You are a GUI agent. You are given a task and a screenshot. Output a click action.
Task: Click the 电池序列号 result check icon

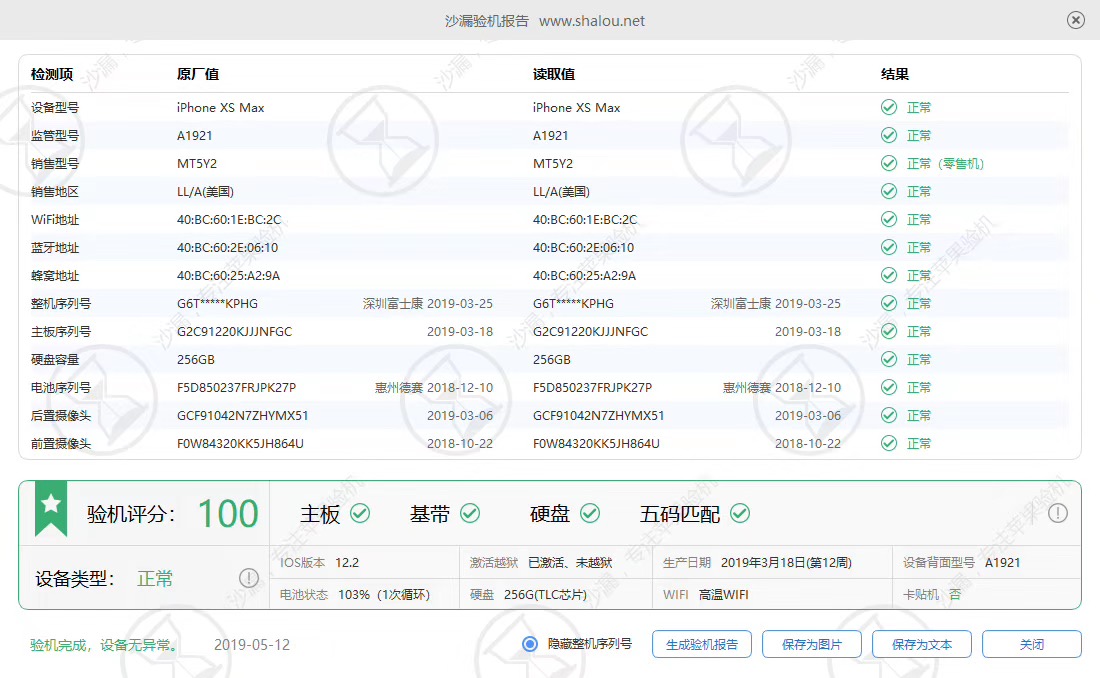click(x=889, y=387)
